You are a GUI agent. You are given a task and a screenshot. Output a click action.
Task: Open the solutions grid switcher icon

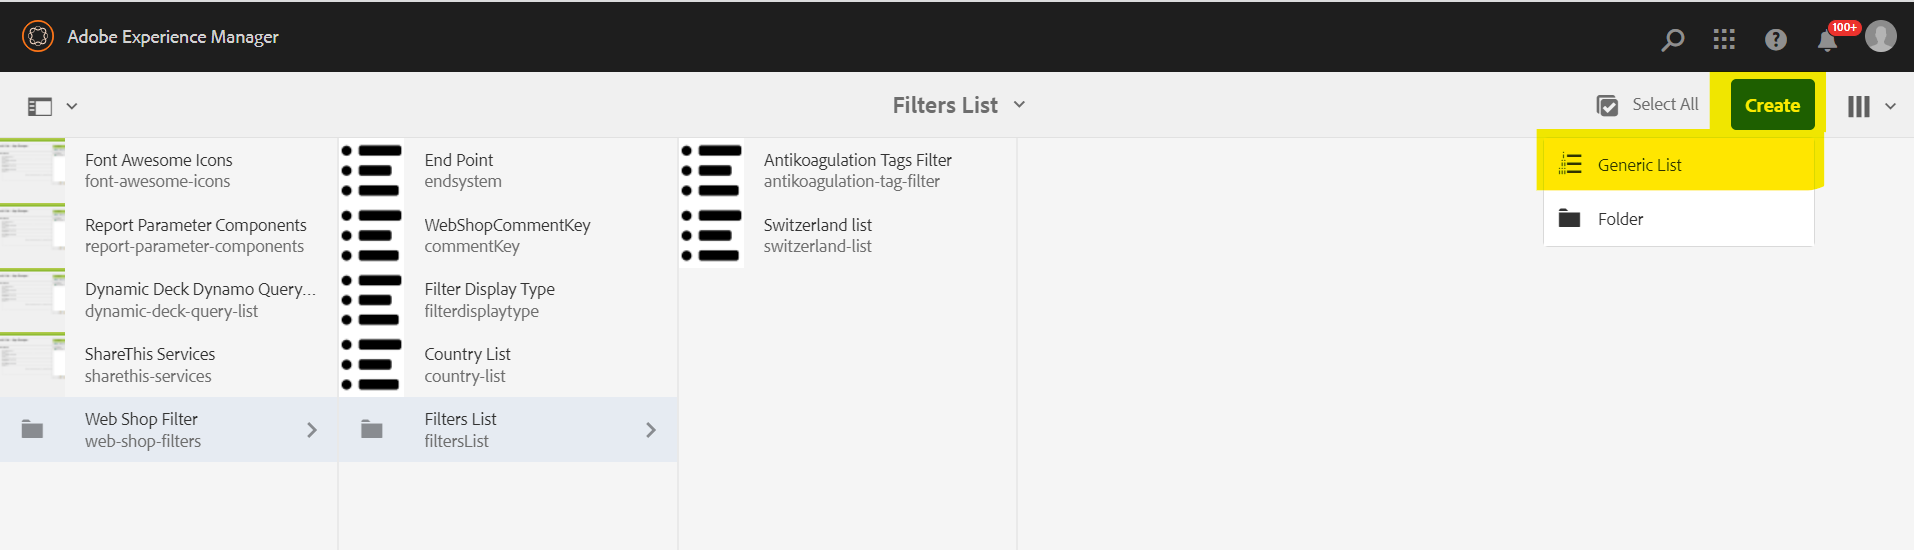pyautogui.click(x=1724, y=39)
